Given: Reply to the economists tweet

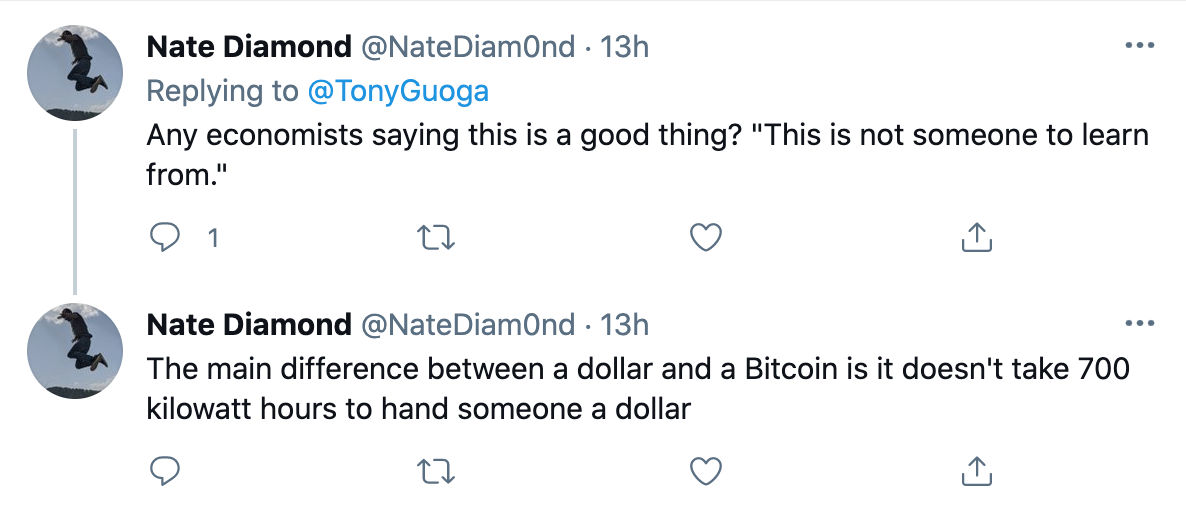Looking at the screenshot, I should (x=163, y=237).
